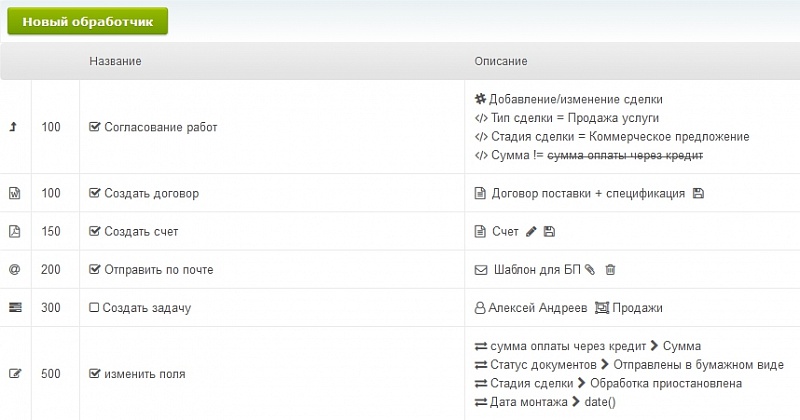Click the paperclip icon next to 'Шаблон для БП'
Viewport: 800px width, 420px height.
pos(589,269)
